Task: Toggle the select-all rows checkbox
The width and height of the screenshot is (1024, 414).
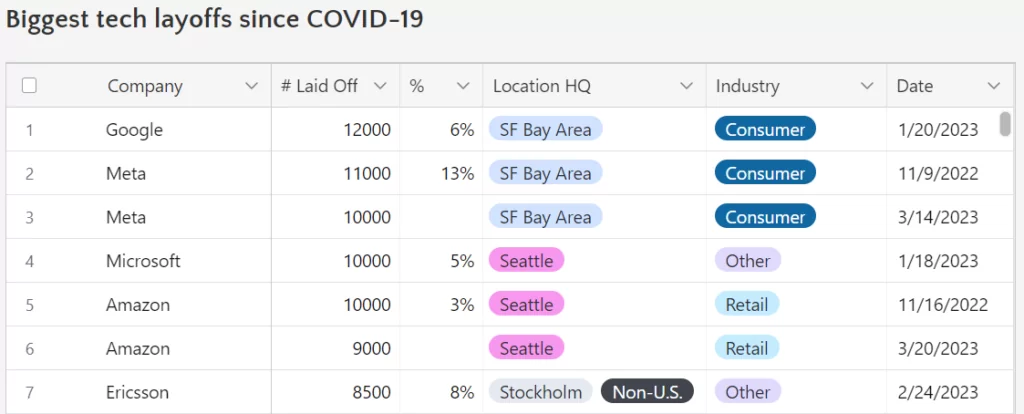Action: click(29, 86)
